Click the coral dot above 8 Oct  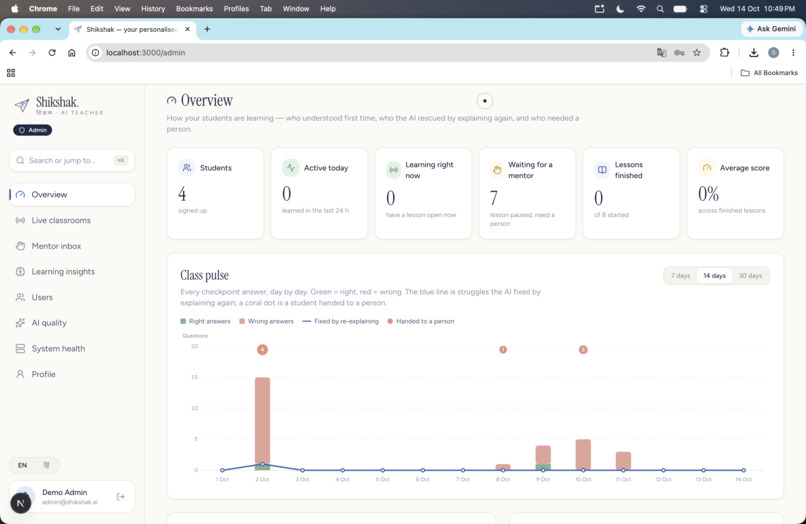pyautogui.click(x=503, y=350)
